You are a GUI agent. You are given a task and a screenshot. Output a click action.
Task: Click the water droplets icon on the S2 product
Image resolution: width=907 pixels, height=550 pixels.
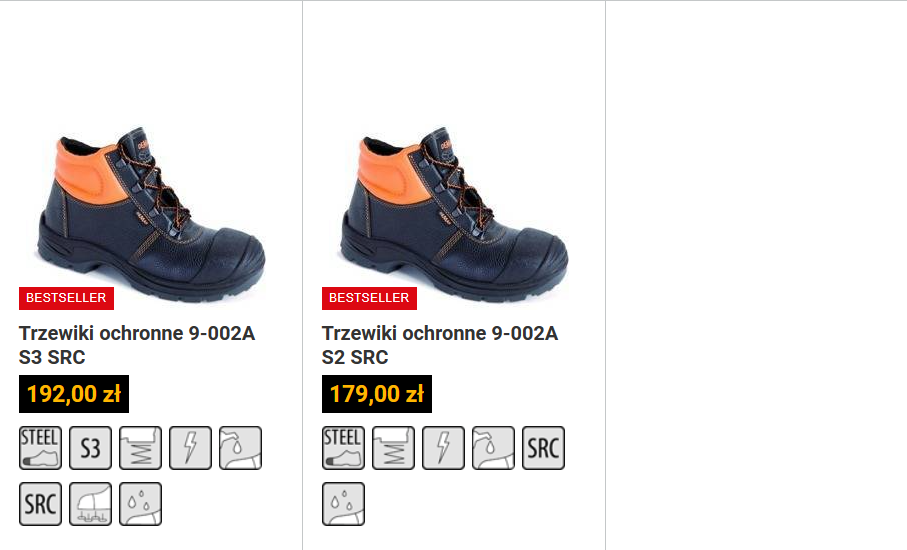point(344,504)
